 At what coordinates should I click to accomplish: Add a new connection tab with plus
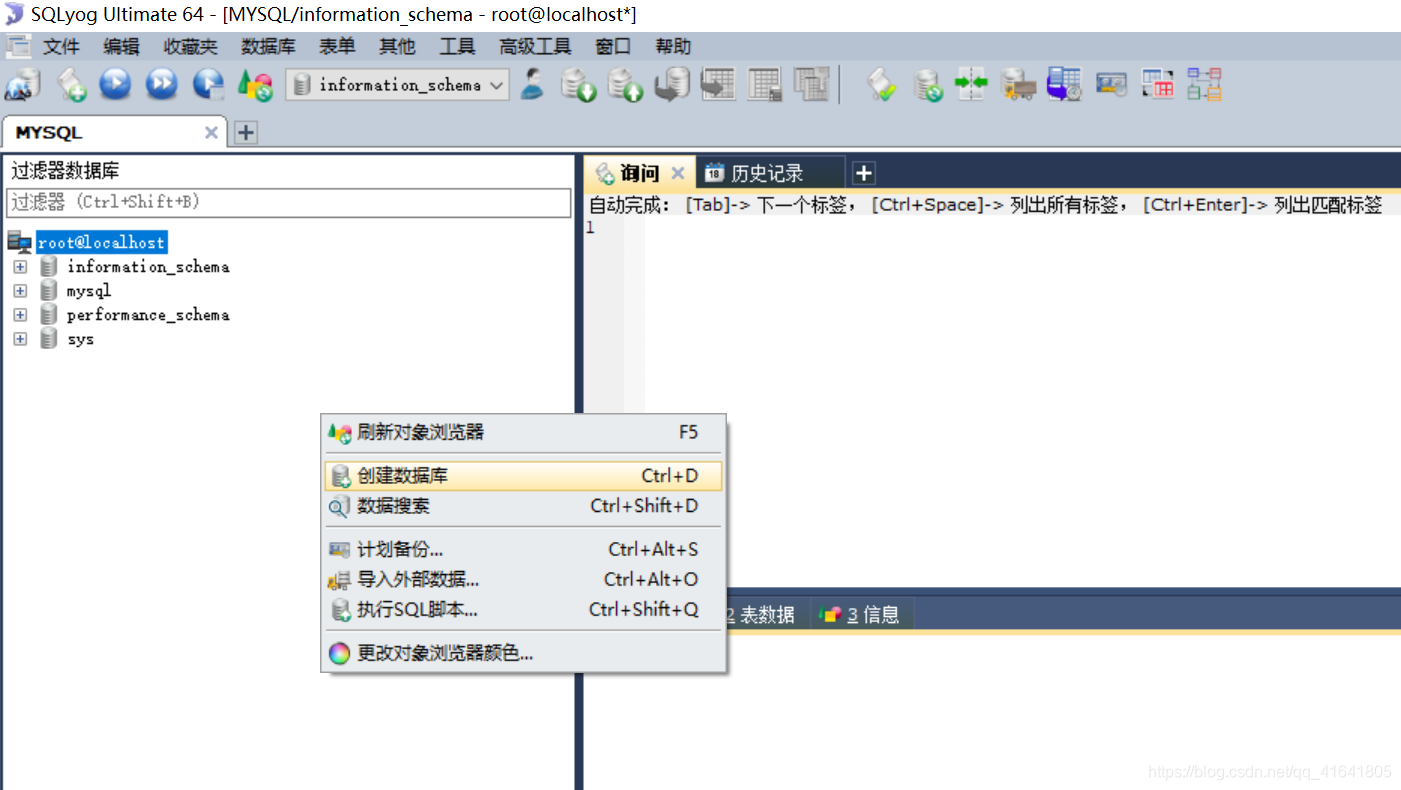coord(246,133)
